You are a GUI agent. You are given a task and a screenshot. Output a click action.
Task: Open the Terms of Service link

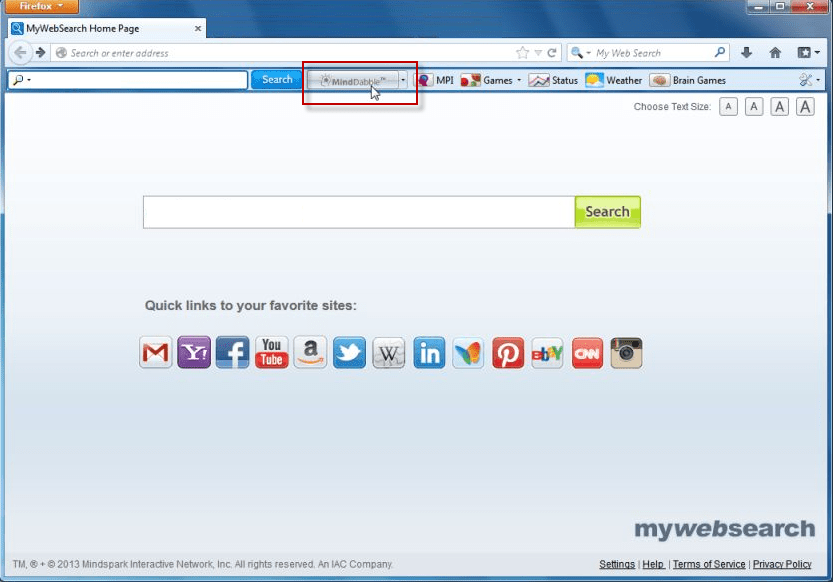click(709, 564)
